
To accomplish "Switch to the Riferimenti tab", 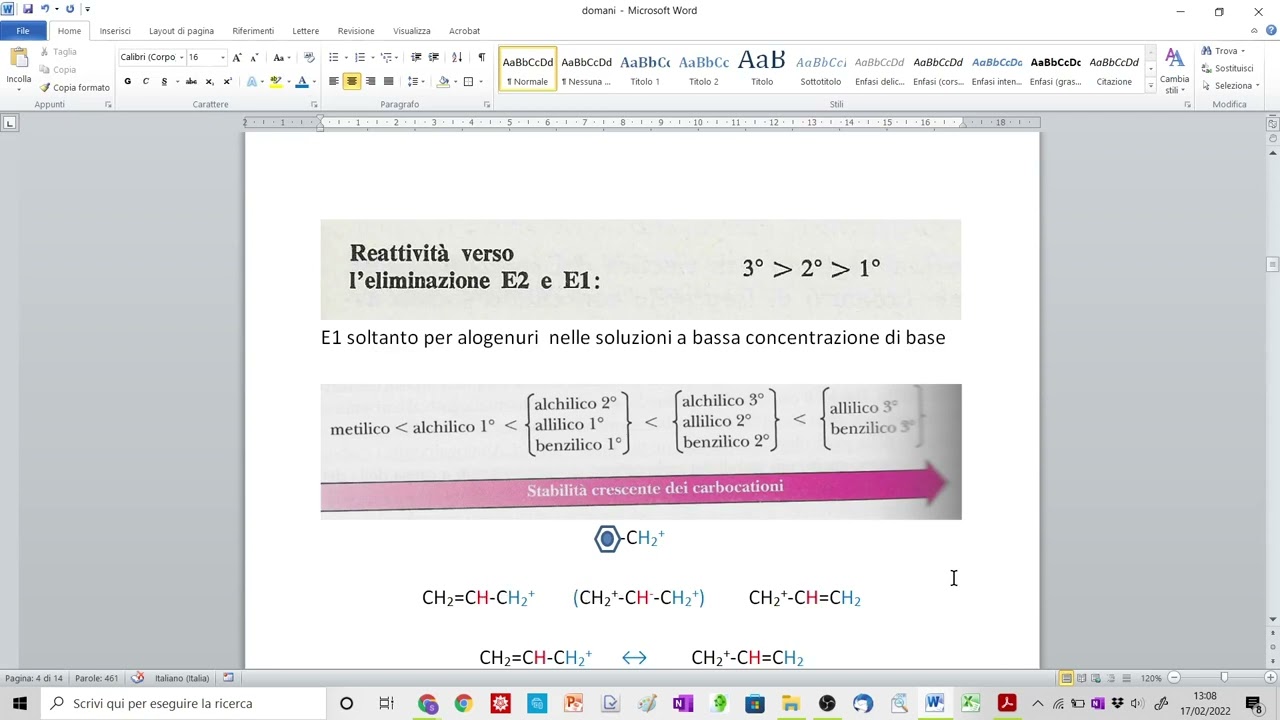I will pyautogui.click(x=253, y=31).
